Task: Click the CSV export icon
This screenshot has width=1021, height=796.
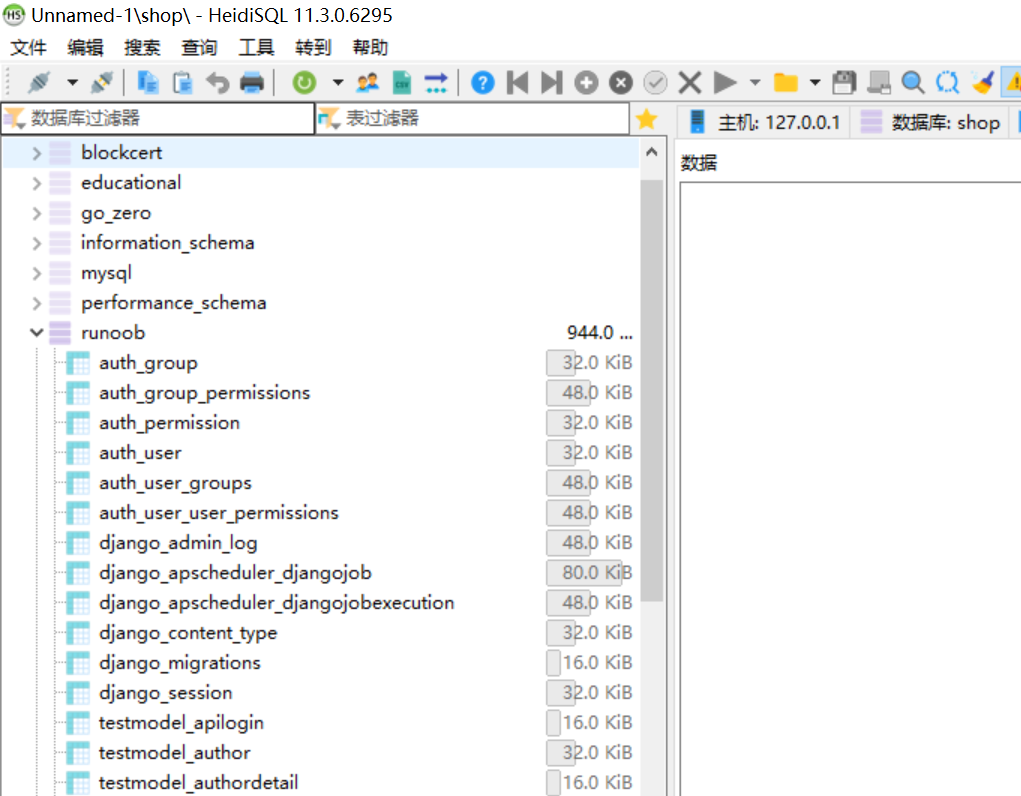Action: pyautogui.click(x=402, y=83)
